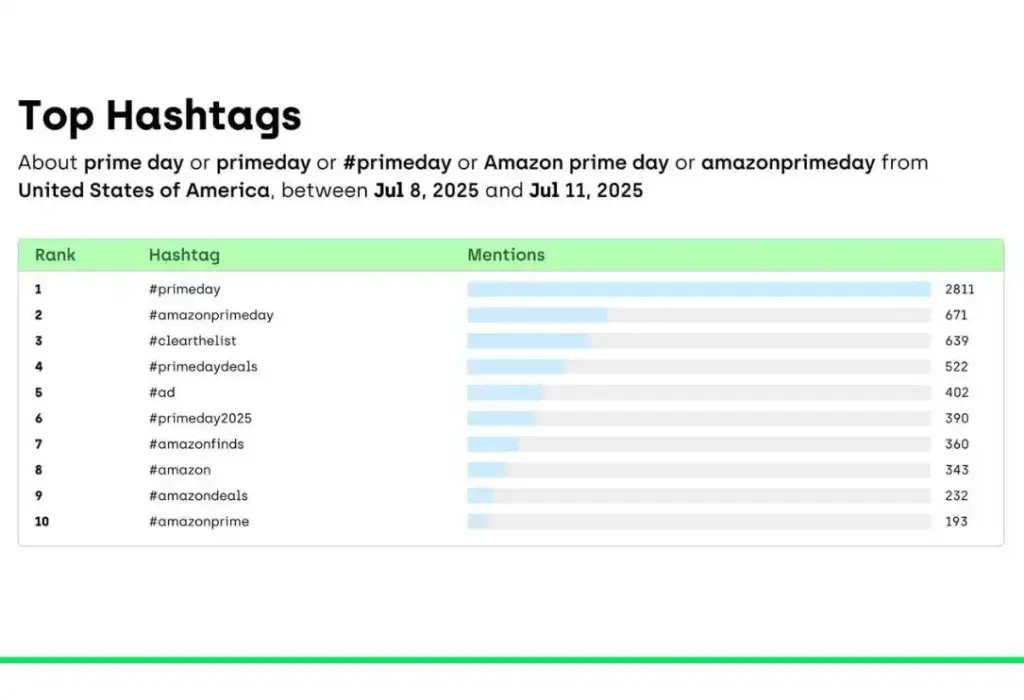Click the Top Hashtags title
This screenshot has height=700, width=1024.
160,116
